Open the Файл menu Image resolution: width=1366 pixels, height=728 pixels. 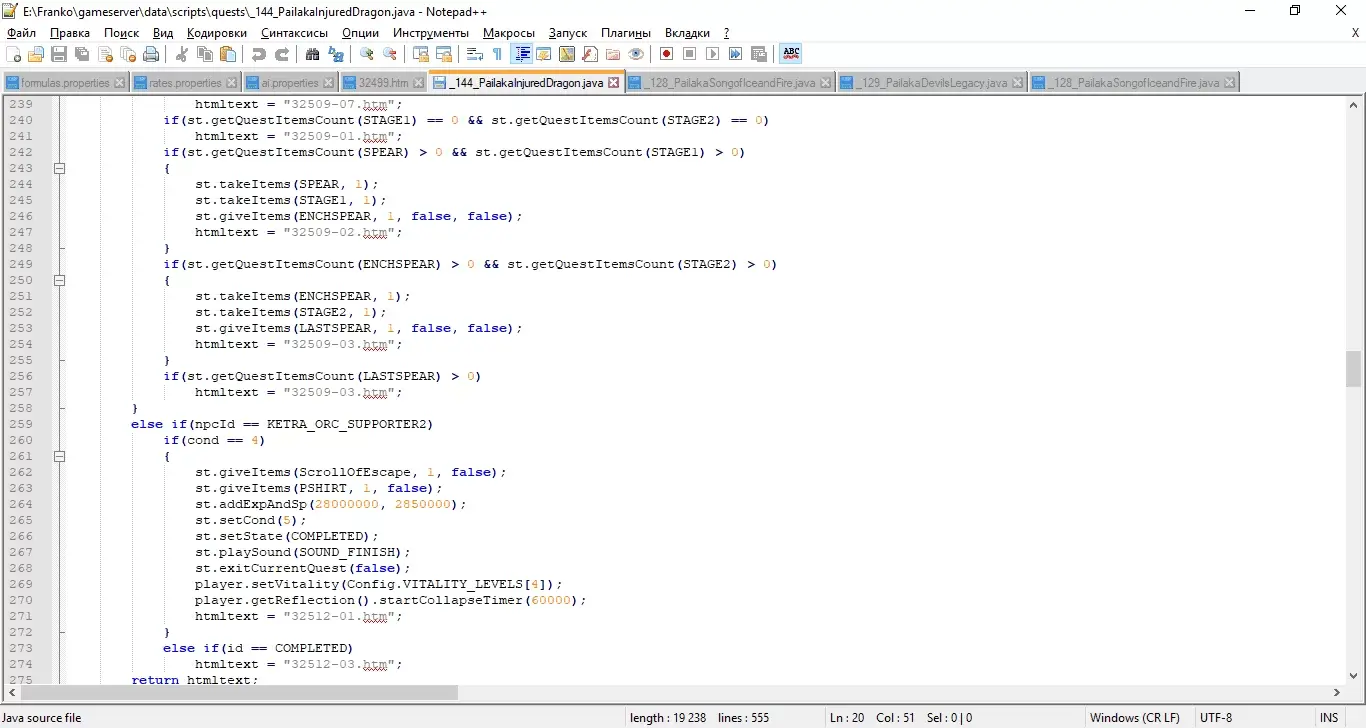(x=21, y=33)
